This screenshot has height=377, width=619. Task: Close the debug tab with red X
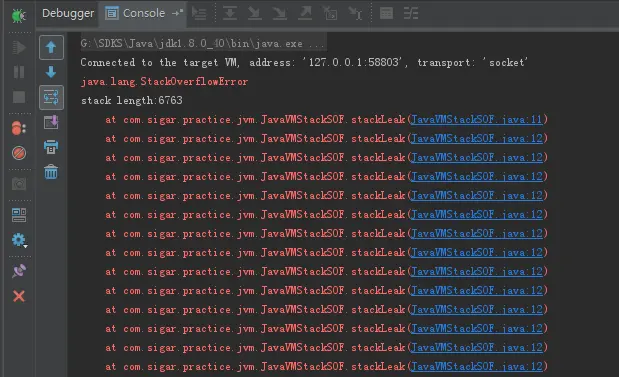tap(19, 296)
